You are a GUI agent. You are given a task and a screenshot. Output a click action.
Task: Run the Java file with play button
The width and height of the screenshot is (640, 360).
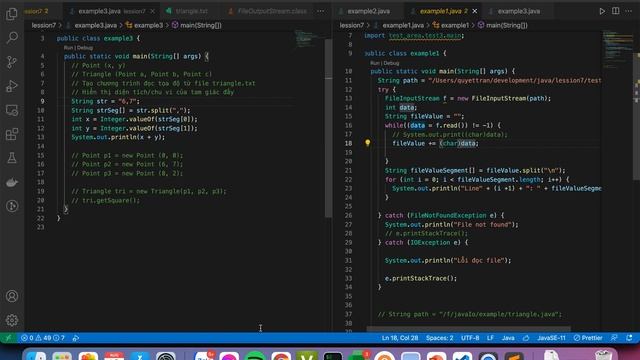(x=602, y=11)
